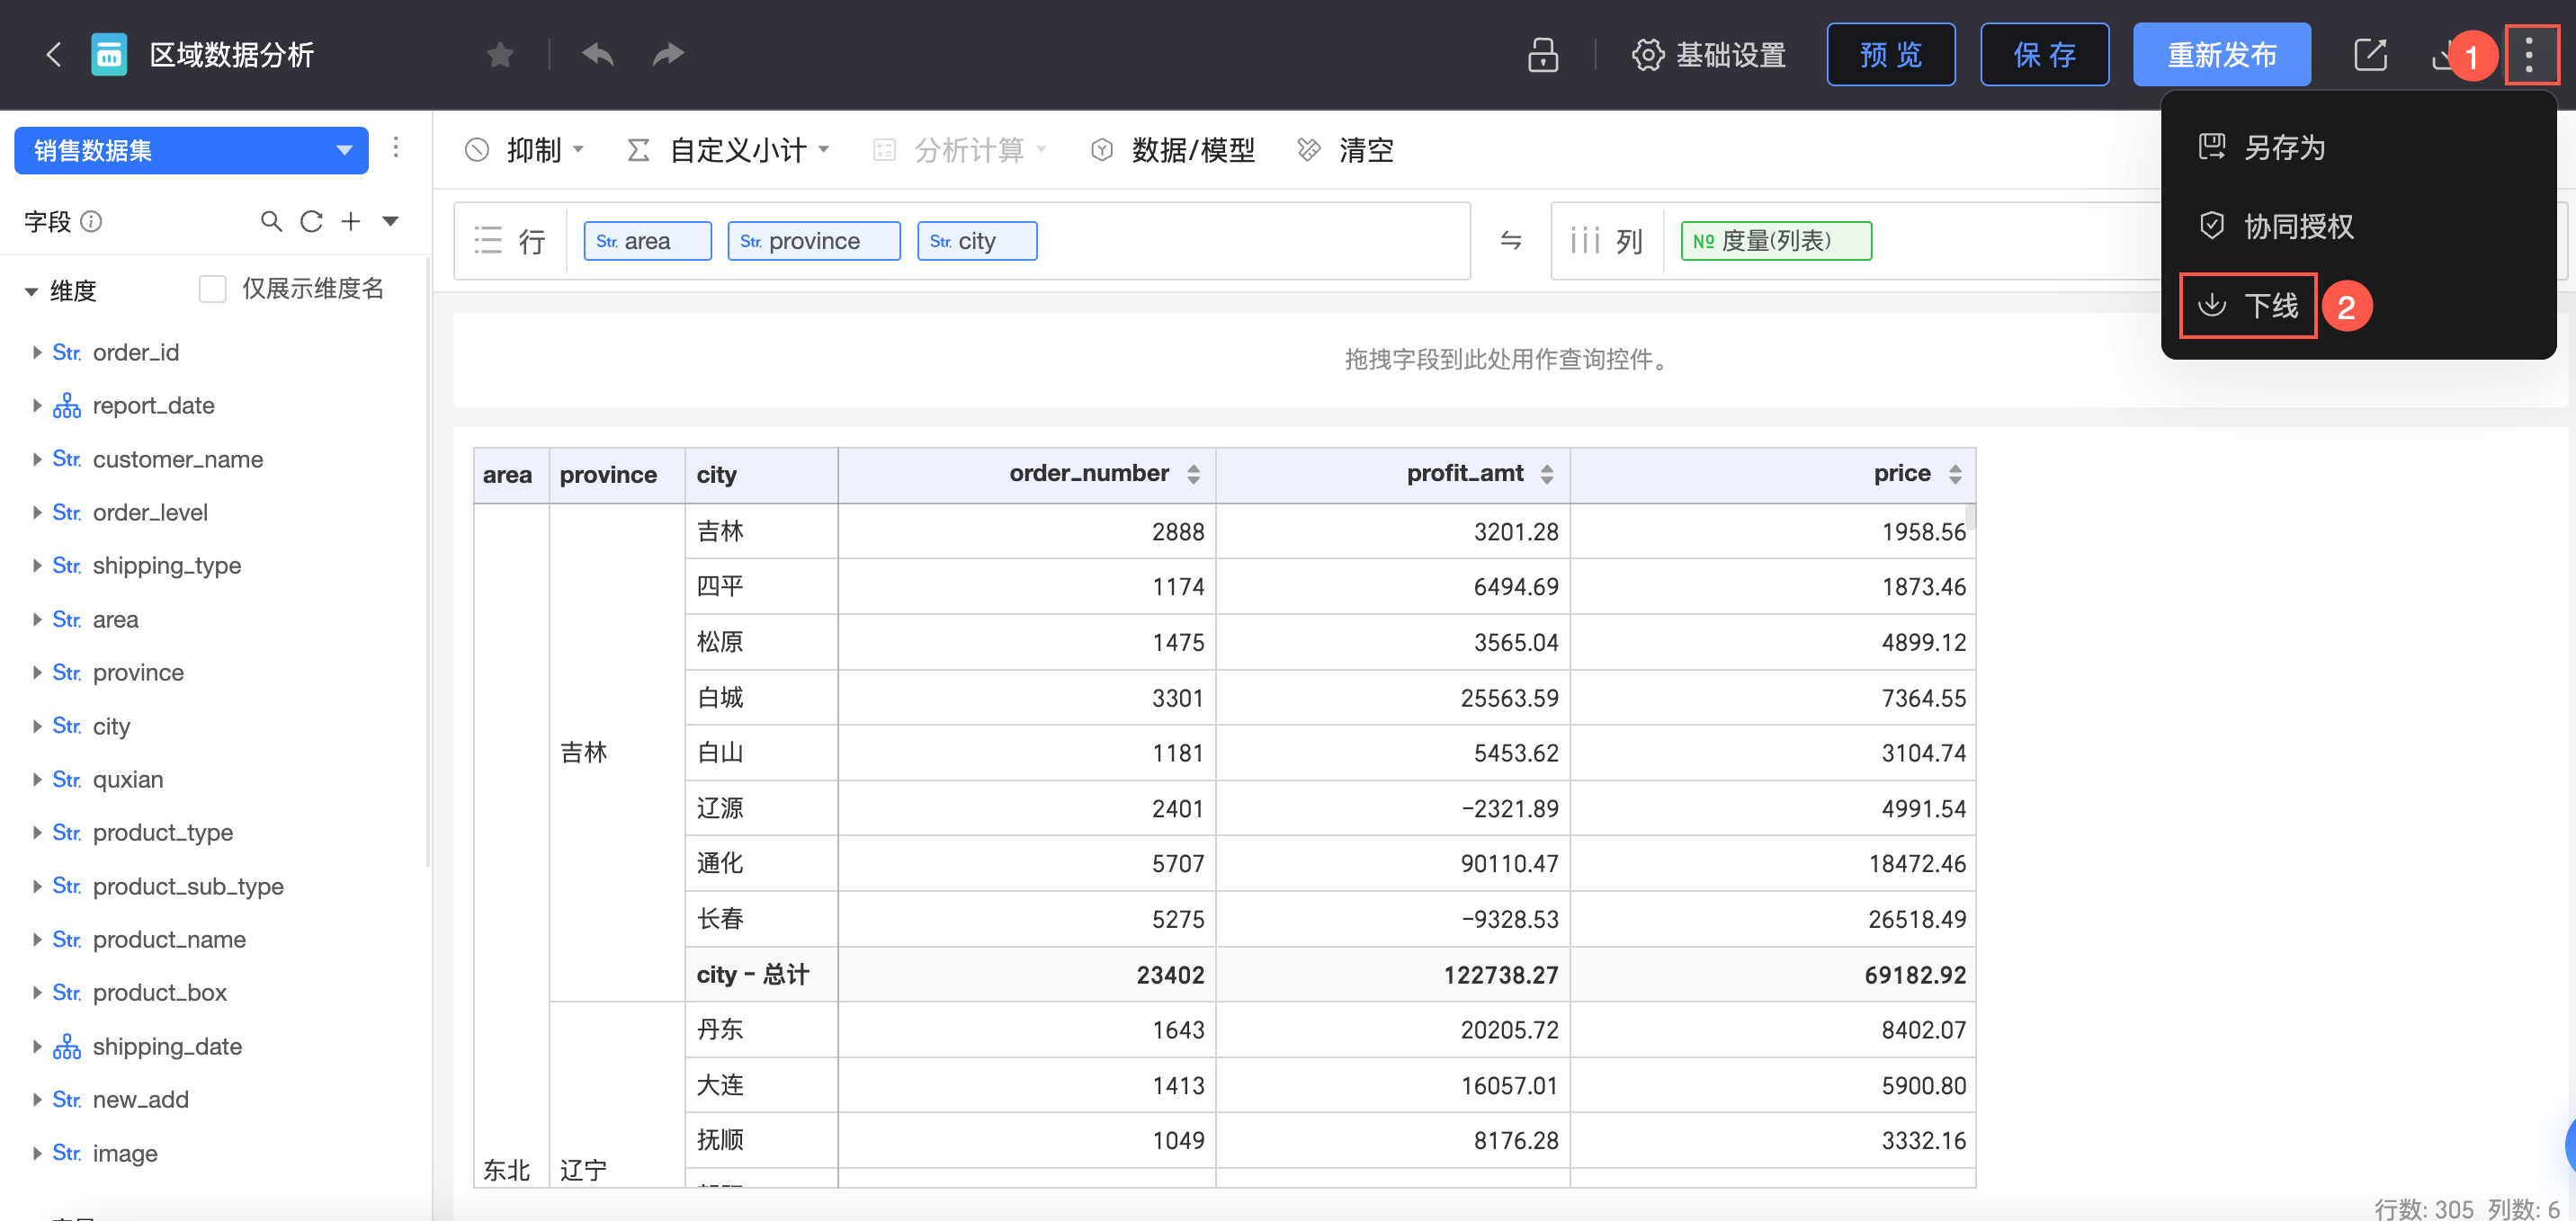The height and width of the screenshot is (1221, 2576).
Task: Click the refresh fields icon
Action: coord(311,221)
